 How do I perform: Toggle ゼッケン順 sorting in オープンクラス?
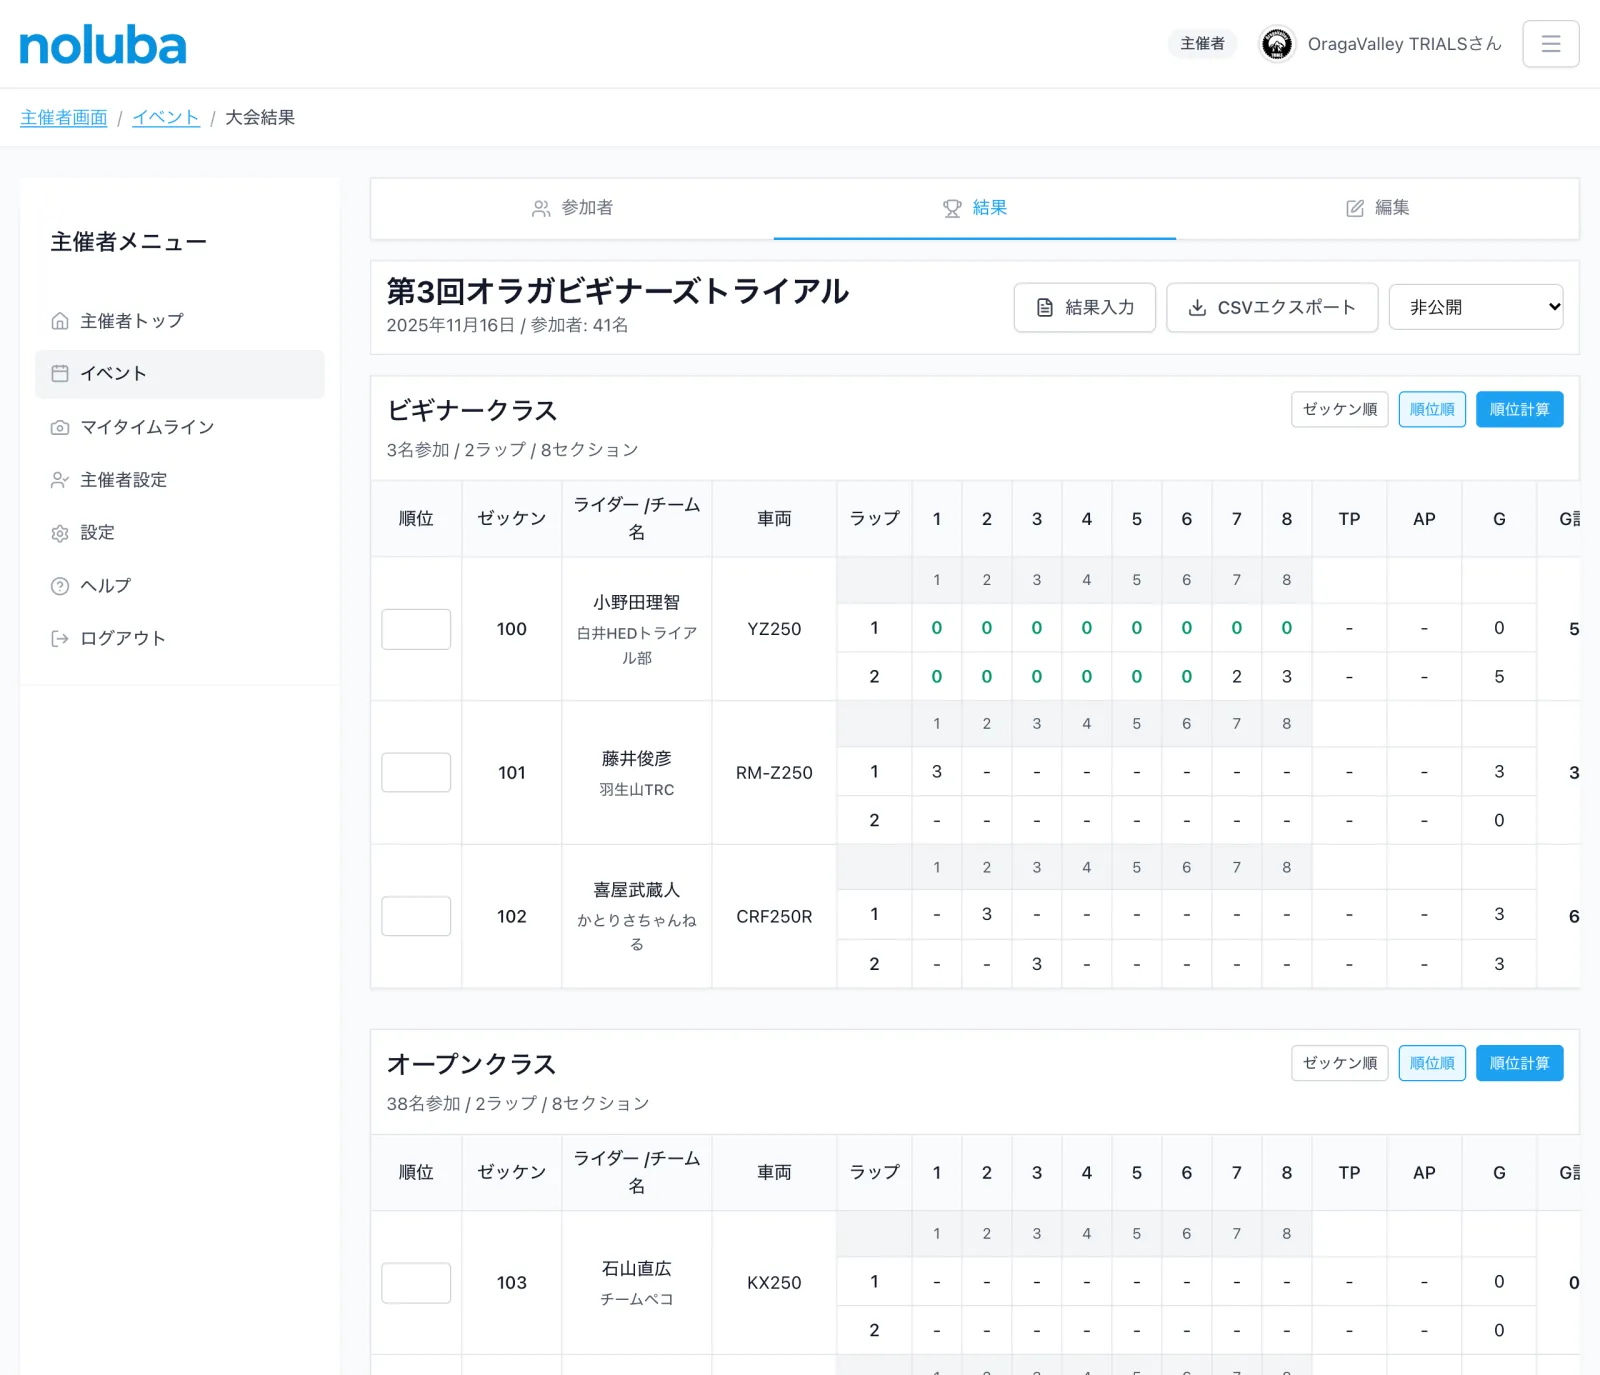click(1339, 1063)
